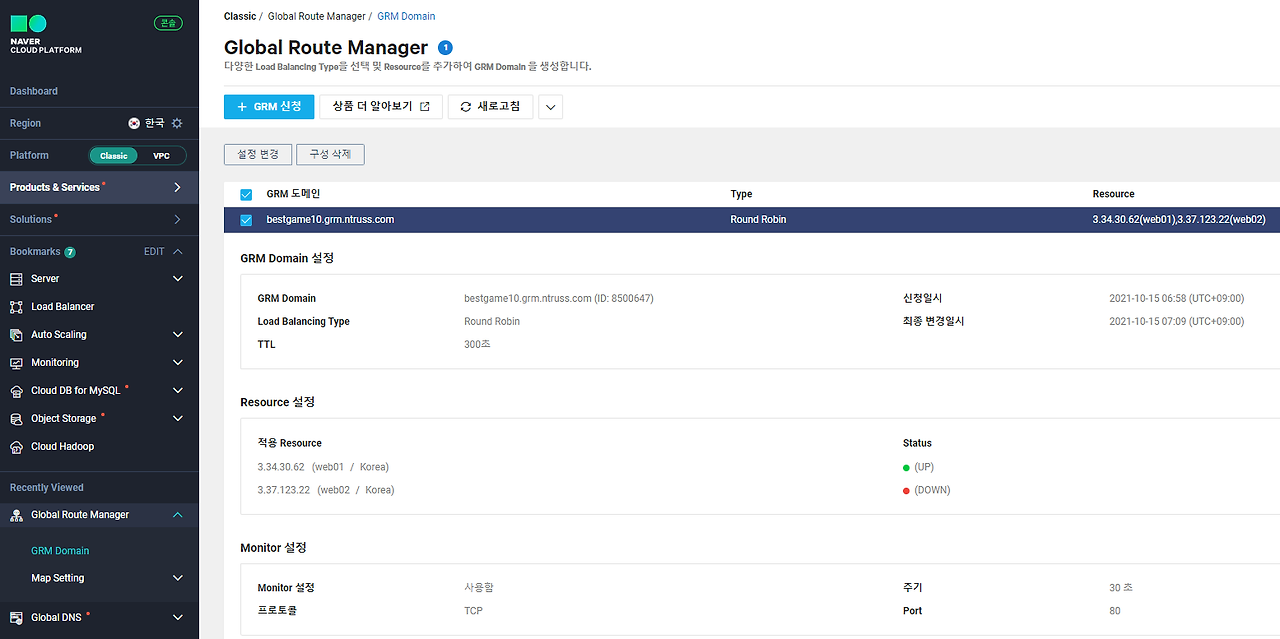Click the Korea flag region icon
This screenshot has height=639, width=1280.
coord(134,123)
